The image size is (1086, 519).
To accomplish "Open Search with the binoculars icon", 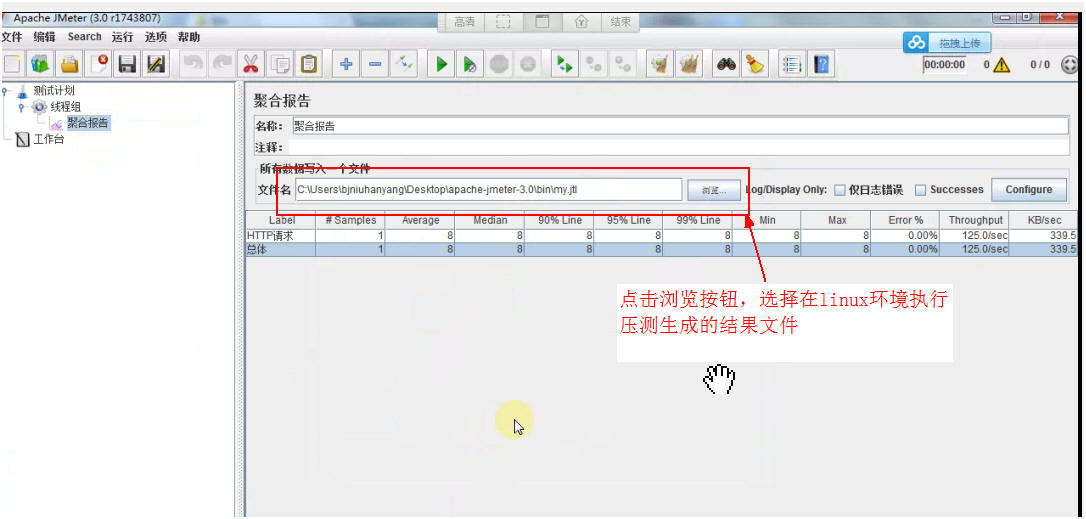I will coord(727,65).
